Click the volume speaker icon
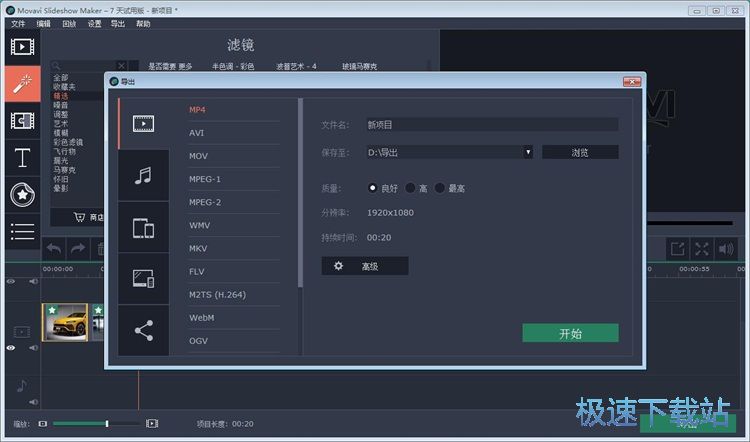This screenshot has height=442, width=750. (726, 249)
